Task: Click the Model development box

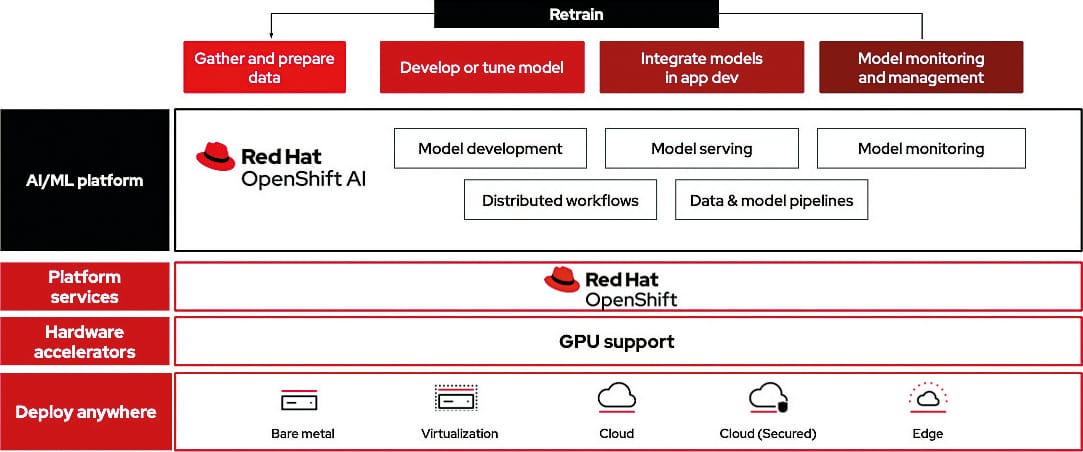Action: 490,149
